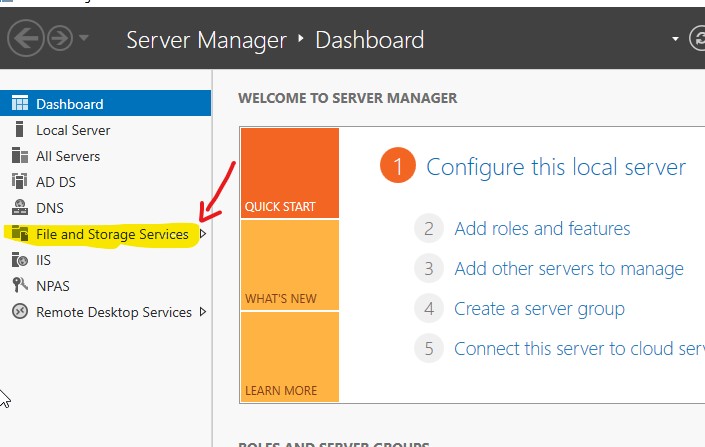Screen dimensions: 705x447
Task: Click the WELCOME TO SERVER MANAGER heading
Action: 348,98
